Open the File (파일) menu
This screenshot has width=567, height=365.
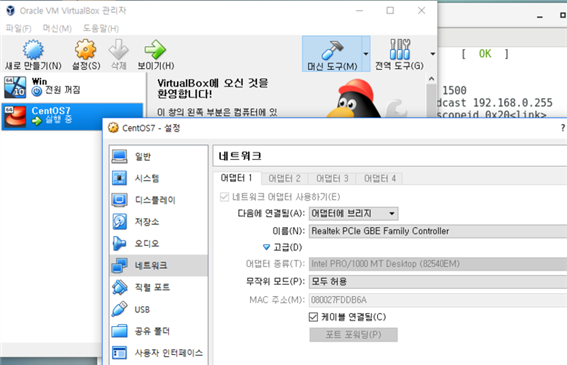(x=18, y=28)
